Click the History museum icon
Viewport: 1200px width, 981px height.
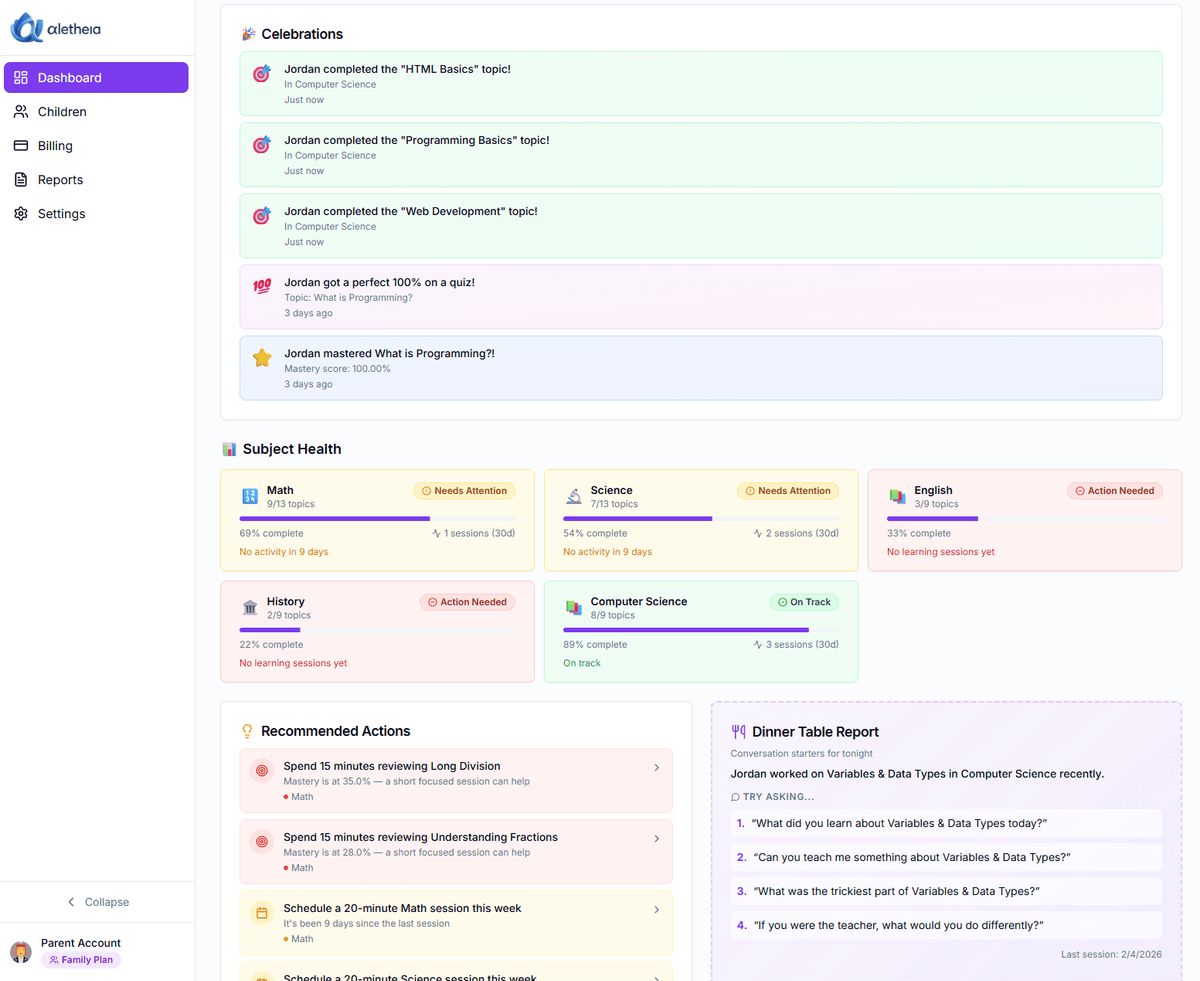tap(249, 607)
